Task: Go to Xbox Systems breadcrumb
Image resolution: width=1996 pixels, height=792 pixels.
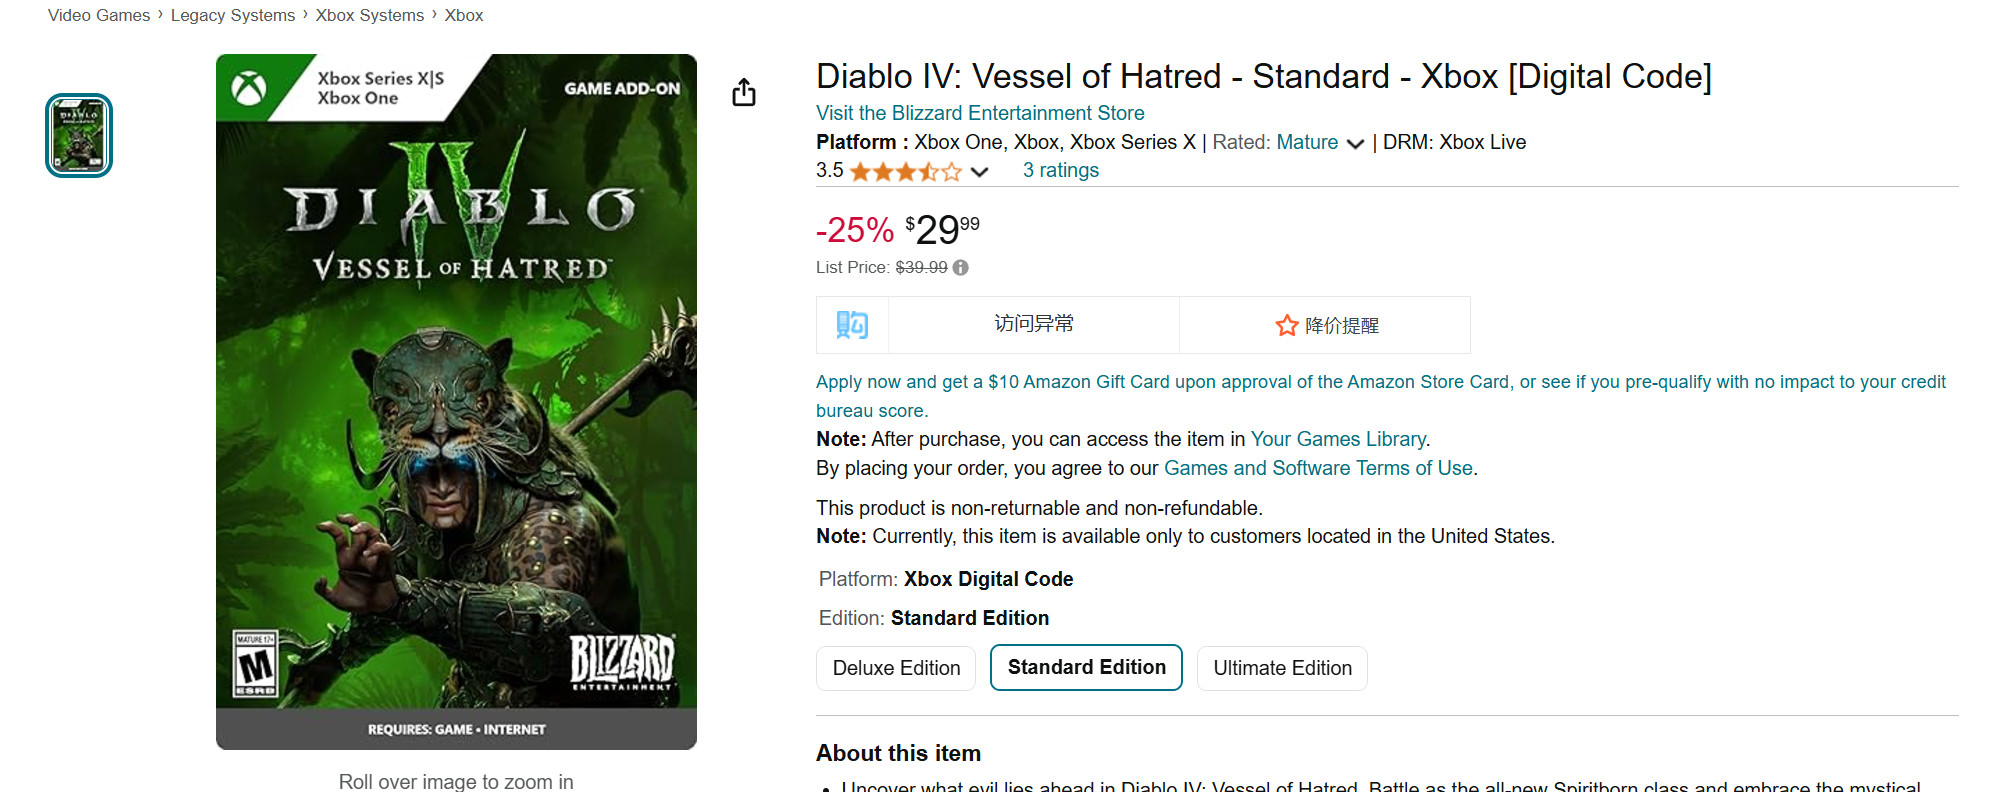Action: [x=369, y=15]
